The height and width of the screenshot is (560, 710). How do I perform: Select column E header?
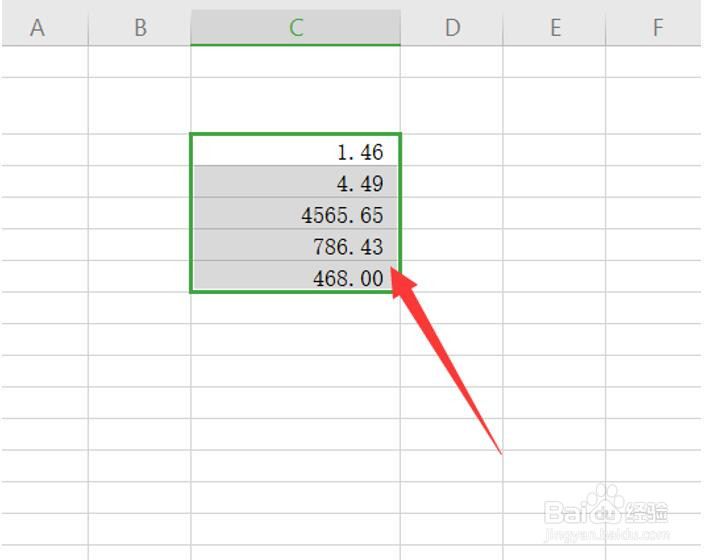click(x=554, y=27)
